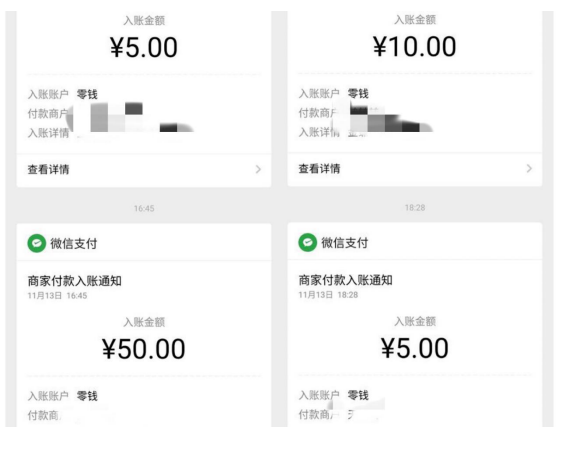Click the ¥10.00 amount
This screenshot has height=466, width=561.
[414, 47]
